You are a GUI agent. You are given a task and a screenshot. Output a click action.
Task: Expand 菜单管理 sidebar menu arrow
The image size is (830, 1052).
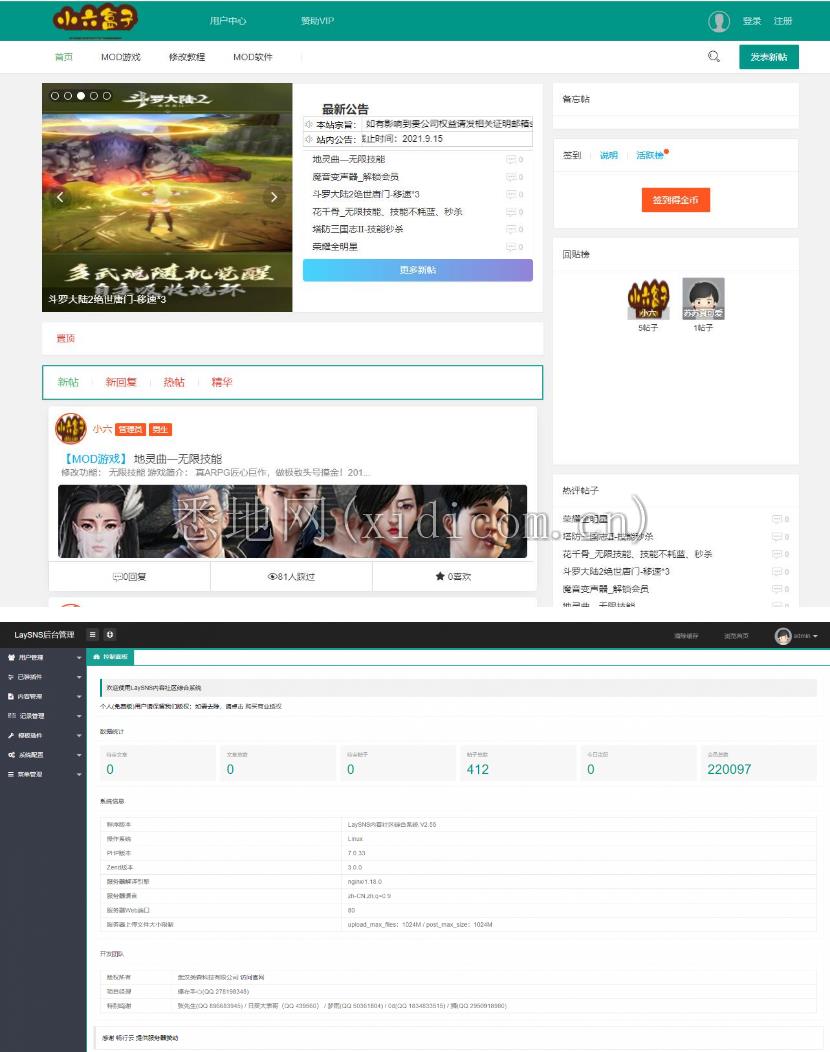point(79,775)
